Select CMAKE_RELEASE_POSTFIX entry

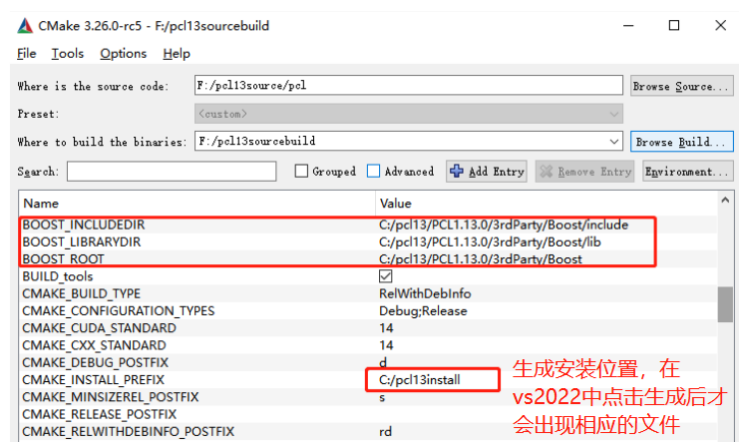[99, 414]
